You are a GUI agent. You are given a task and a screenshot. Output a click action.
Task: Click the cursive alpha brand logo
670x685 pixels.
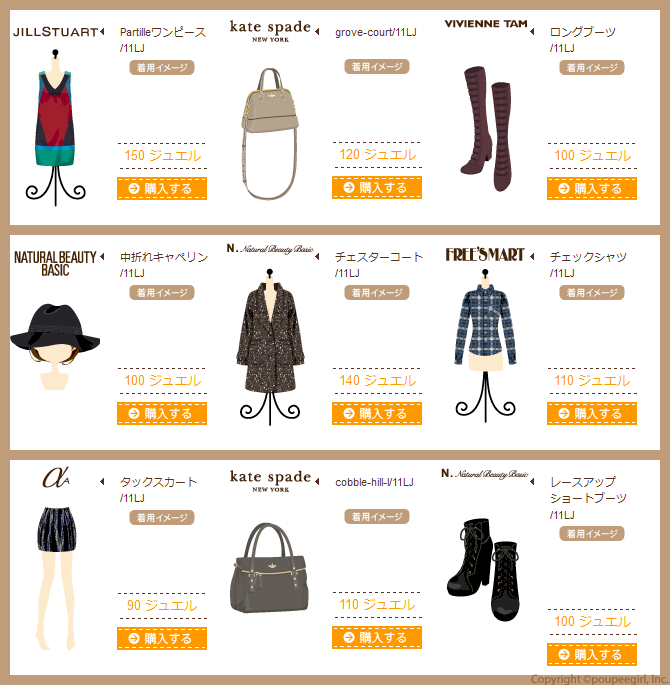pyautogui.click(x=56, y=477)
